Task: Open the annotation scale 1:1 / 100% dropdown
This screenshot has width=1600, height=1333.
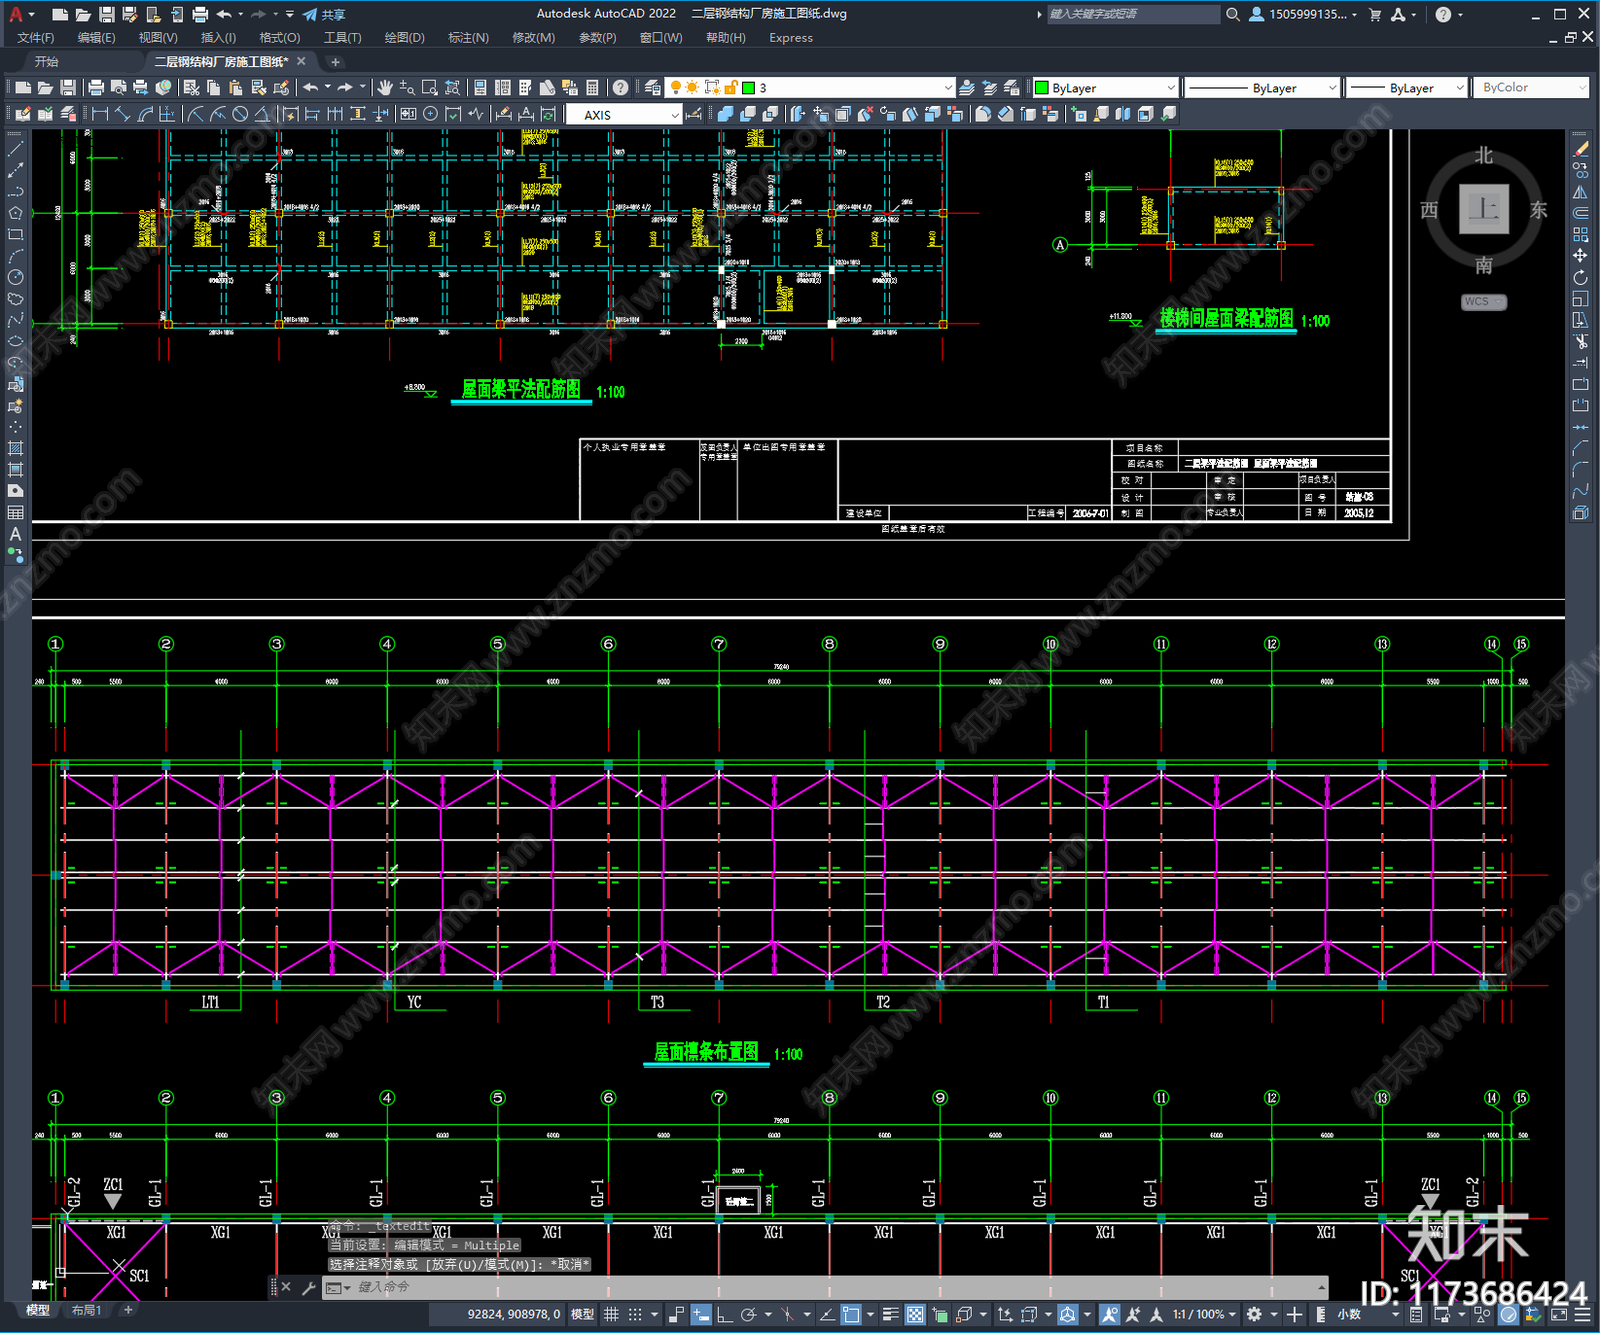Action: [x=1204, y=1314]
